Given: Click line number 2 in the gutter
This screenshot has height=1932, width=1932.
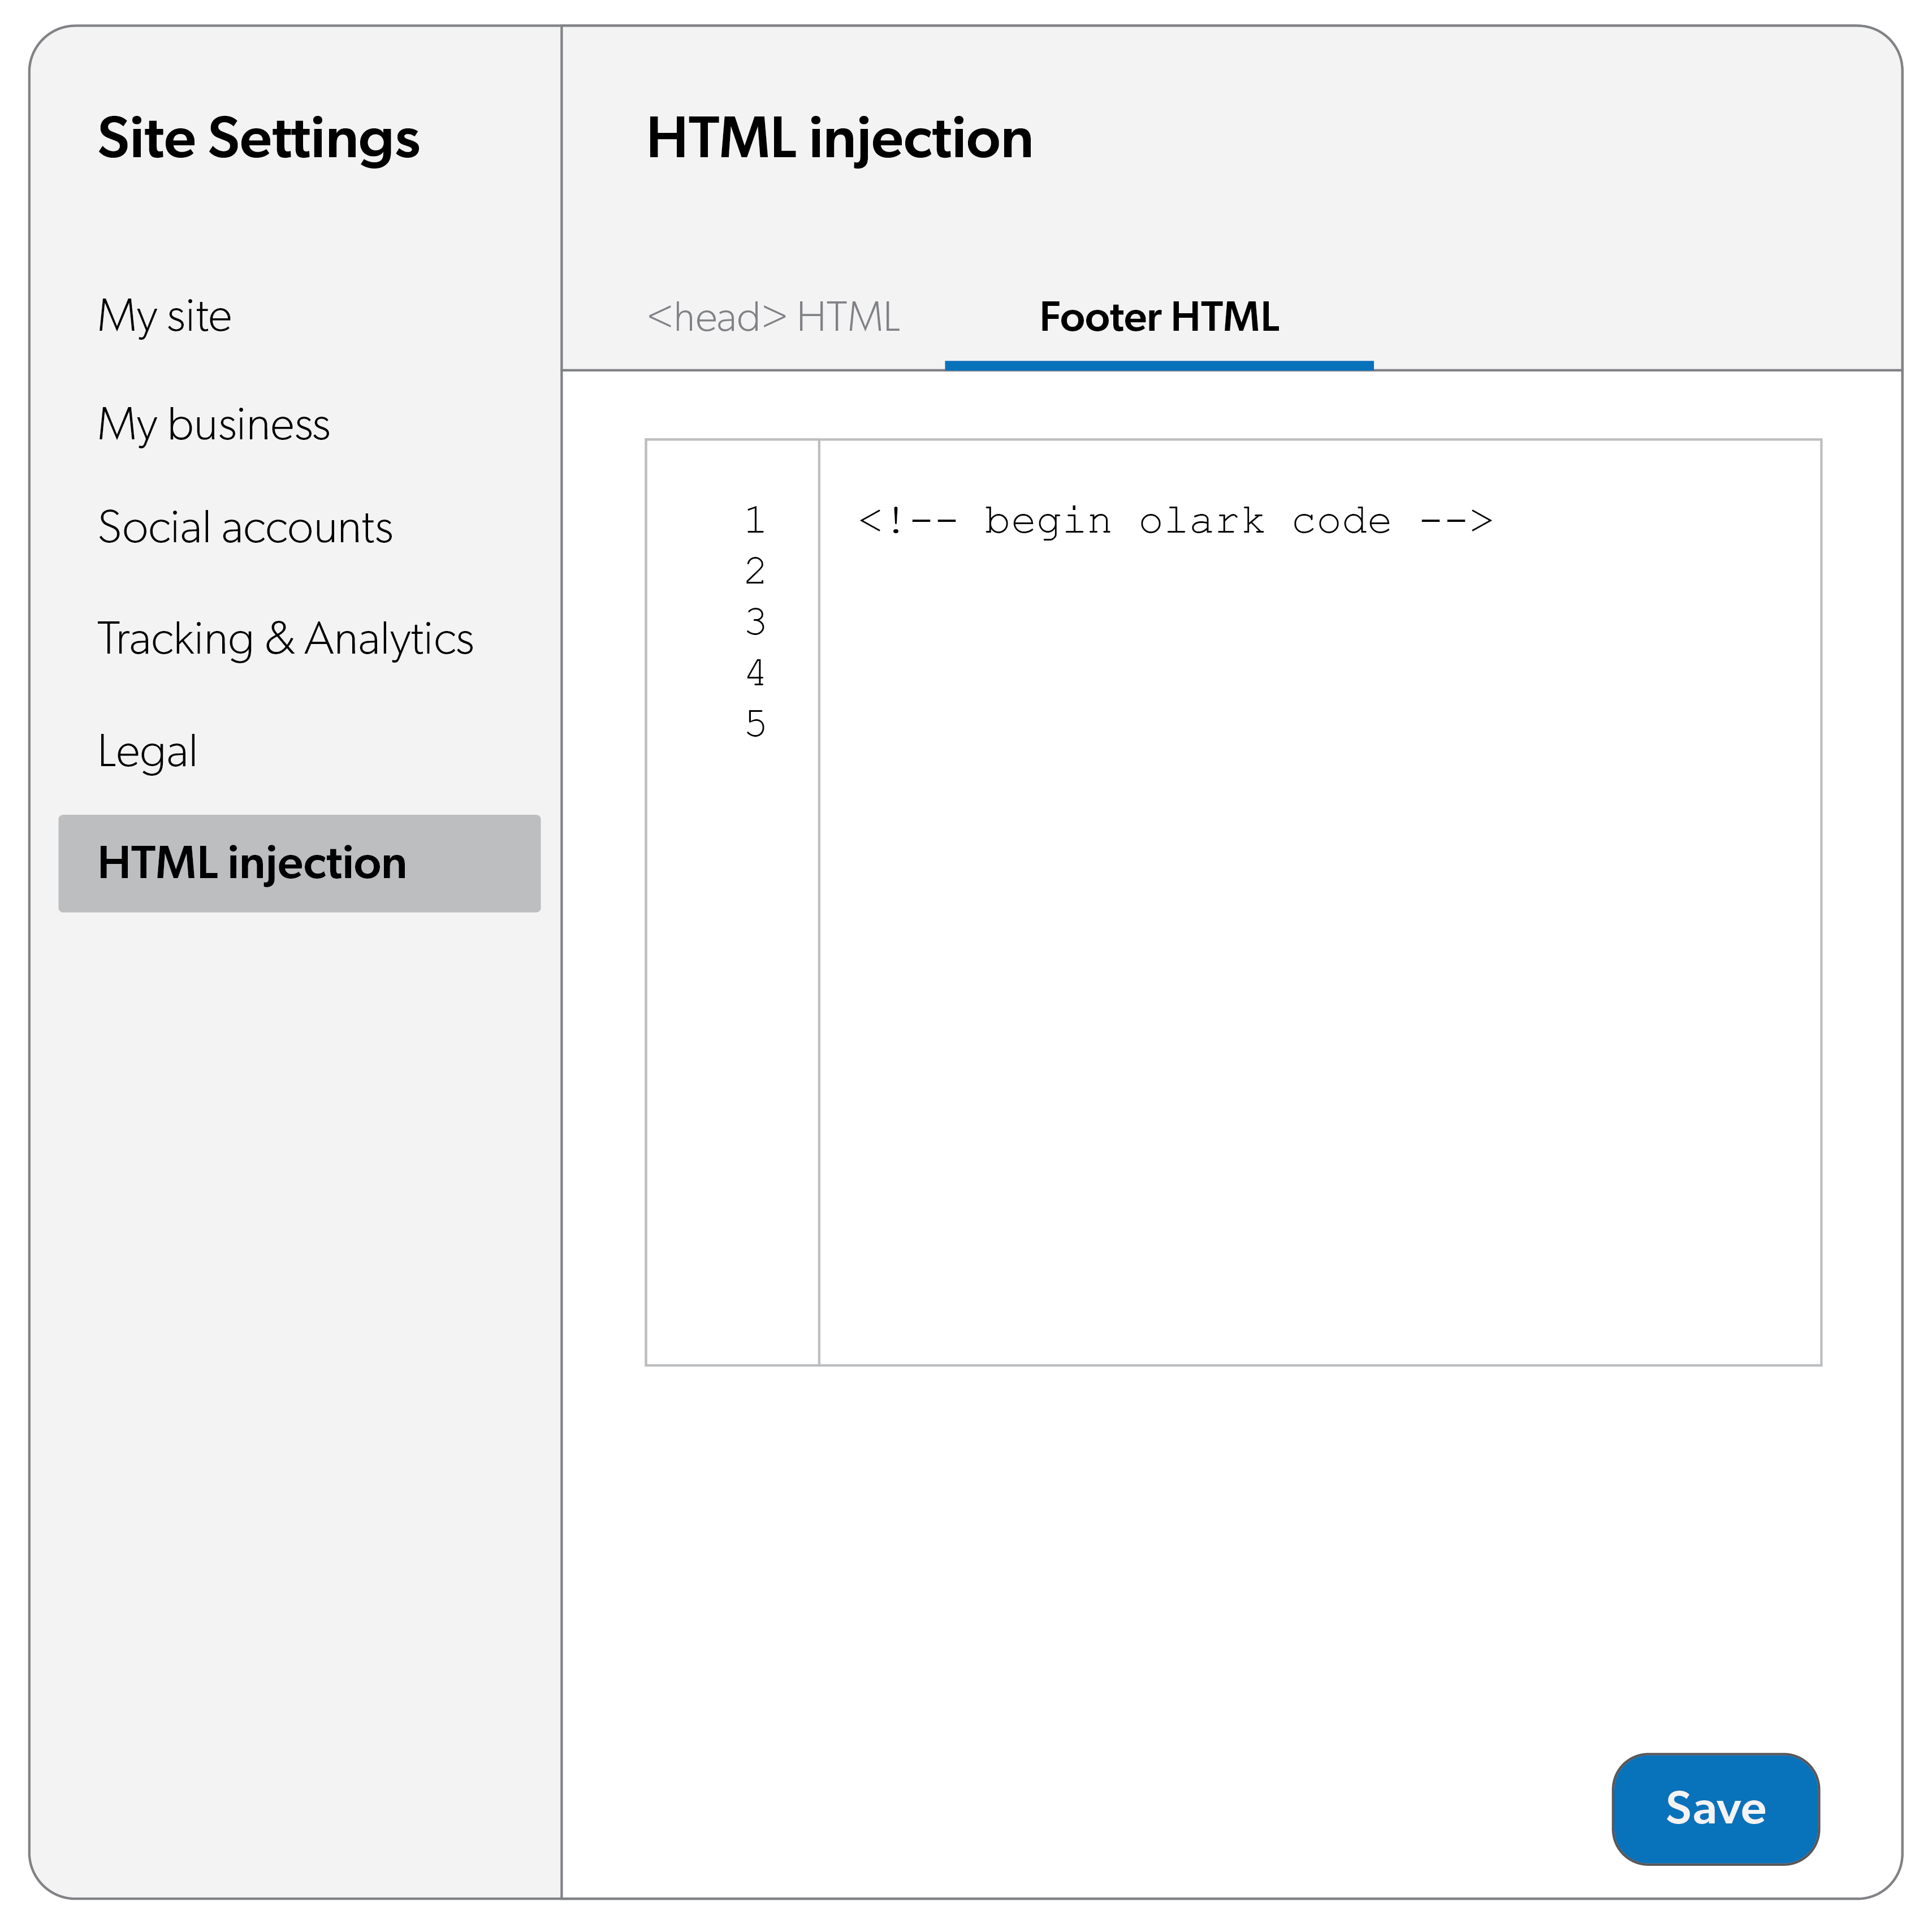Looking at the screenshot, I should pyautogui.click(x=755, y=571).
